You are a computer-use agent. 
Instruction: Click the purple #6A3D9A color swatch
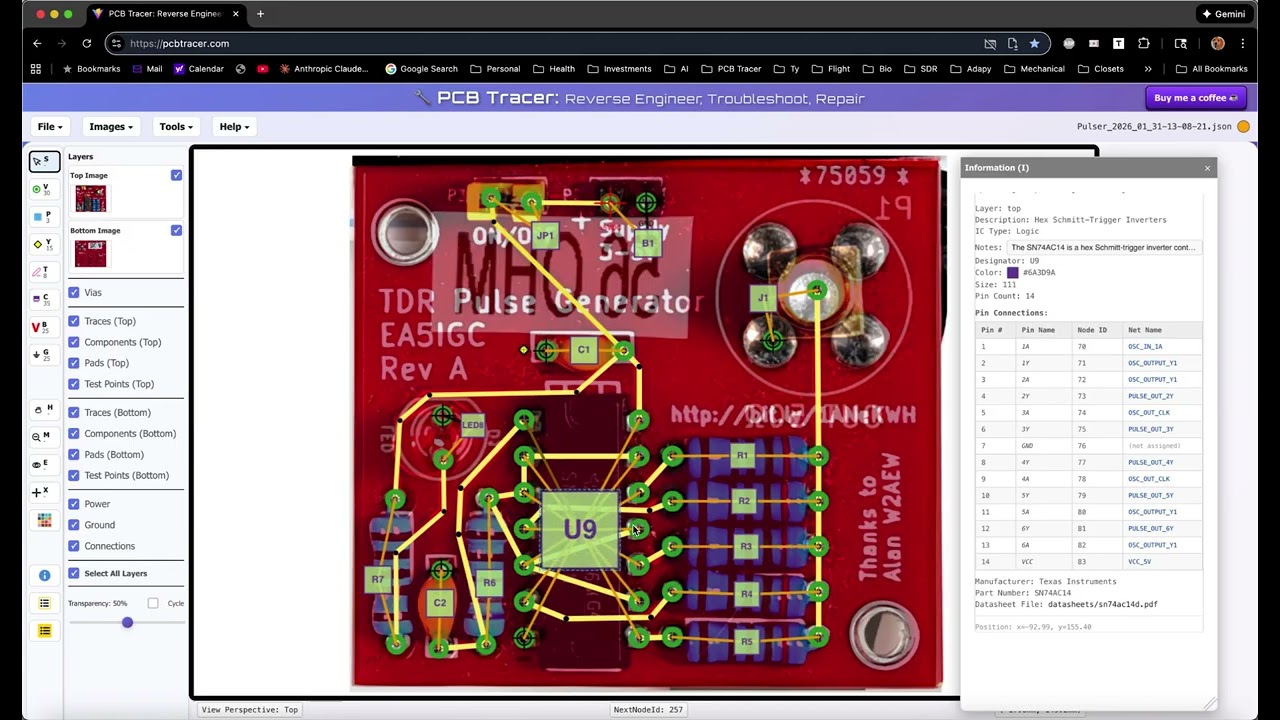pyautogui.click(x=1012, y=272)
